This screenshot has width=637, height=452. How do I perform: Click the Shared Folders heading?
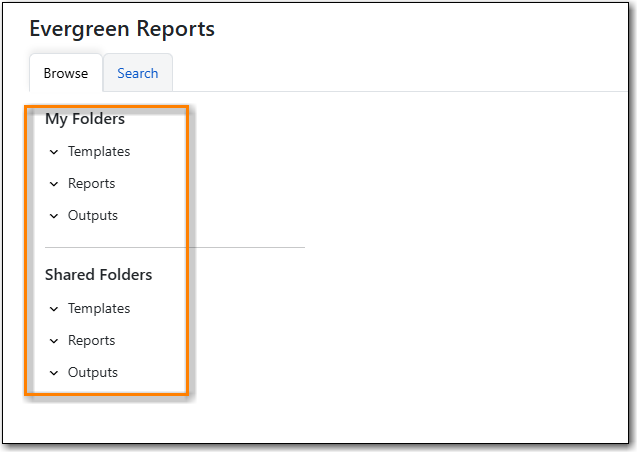click(x=98, y=275)
